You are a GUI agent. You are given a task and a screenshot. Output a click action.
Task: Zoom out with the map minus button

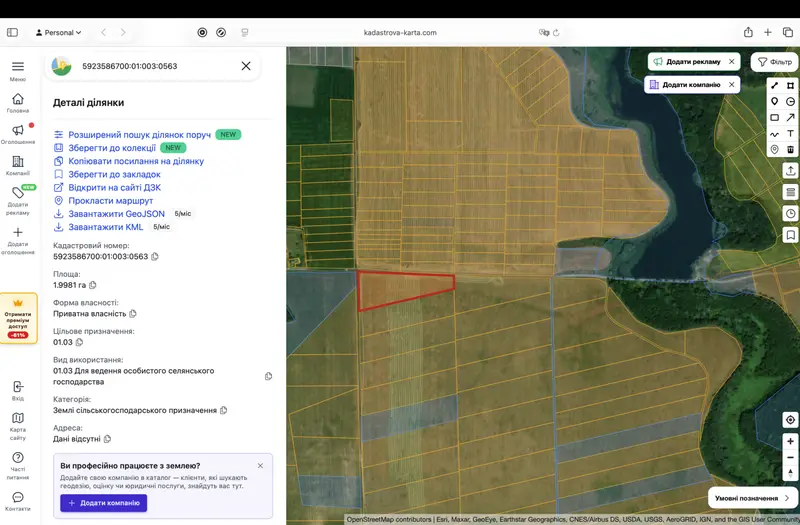tap(790, 457)
